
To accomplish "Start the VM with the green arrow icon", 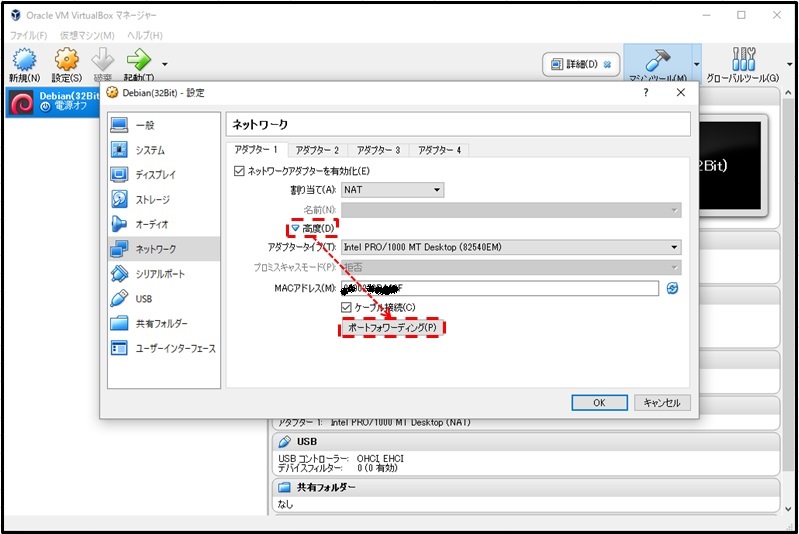I will (139, 60).
